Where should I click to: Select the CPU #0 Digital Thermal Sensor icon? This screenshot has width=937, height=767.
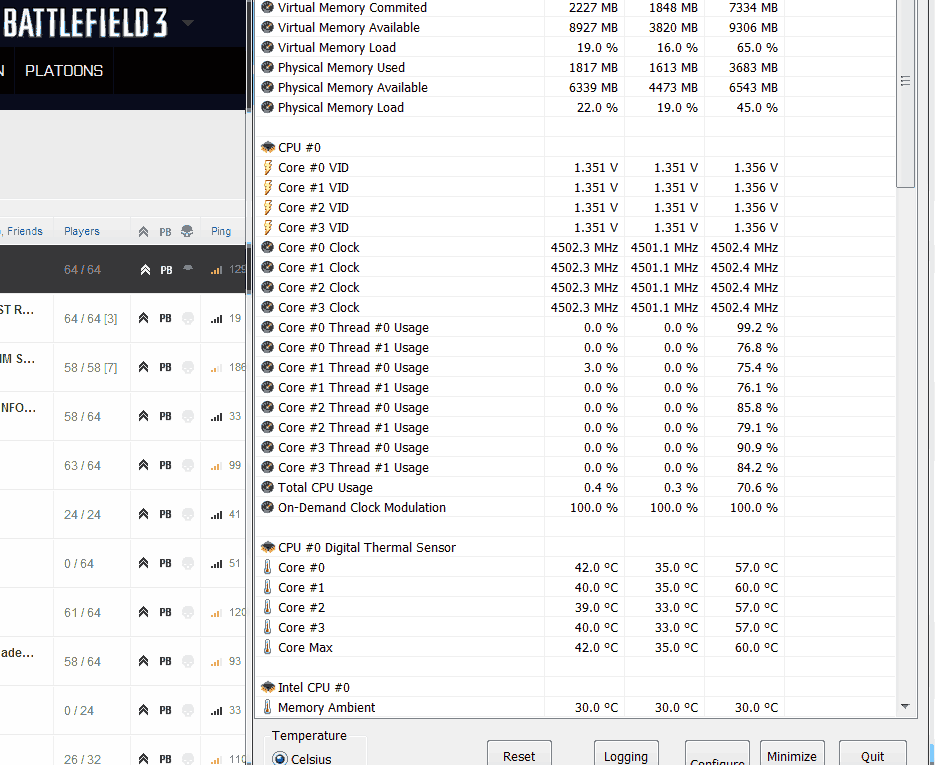coord(268,548)
